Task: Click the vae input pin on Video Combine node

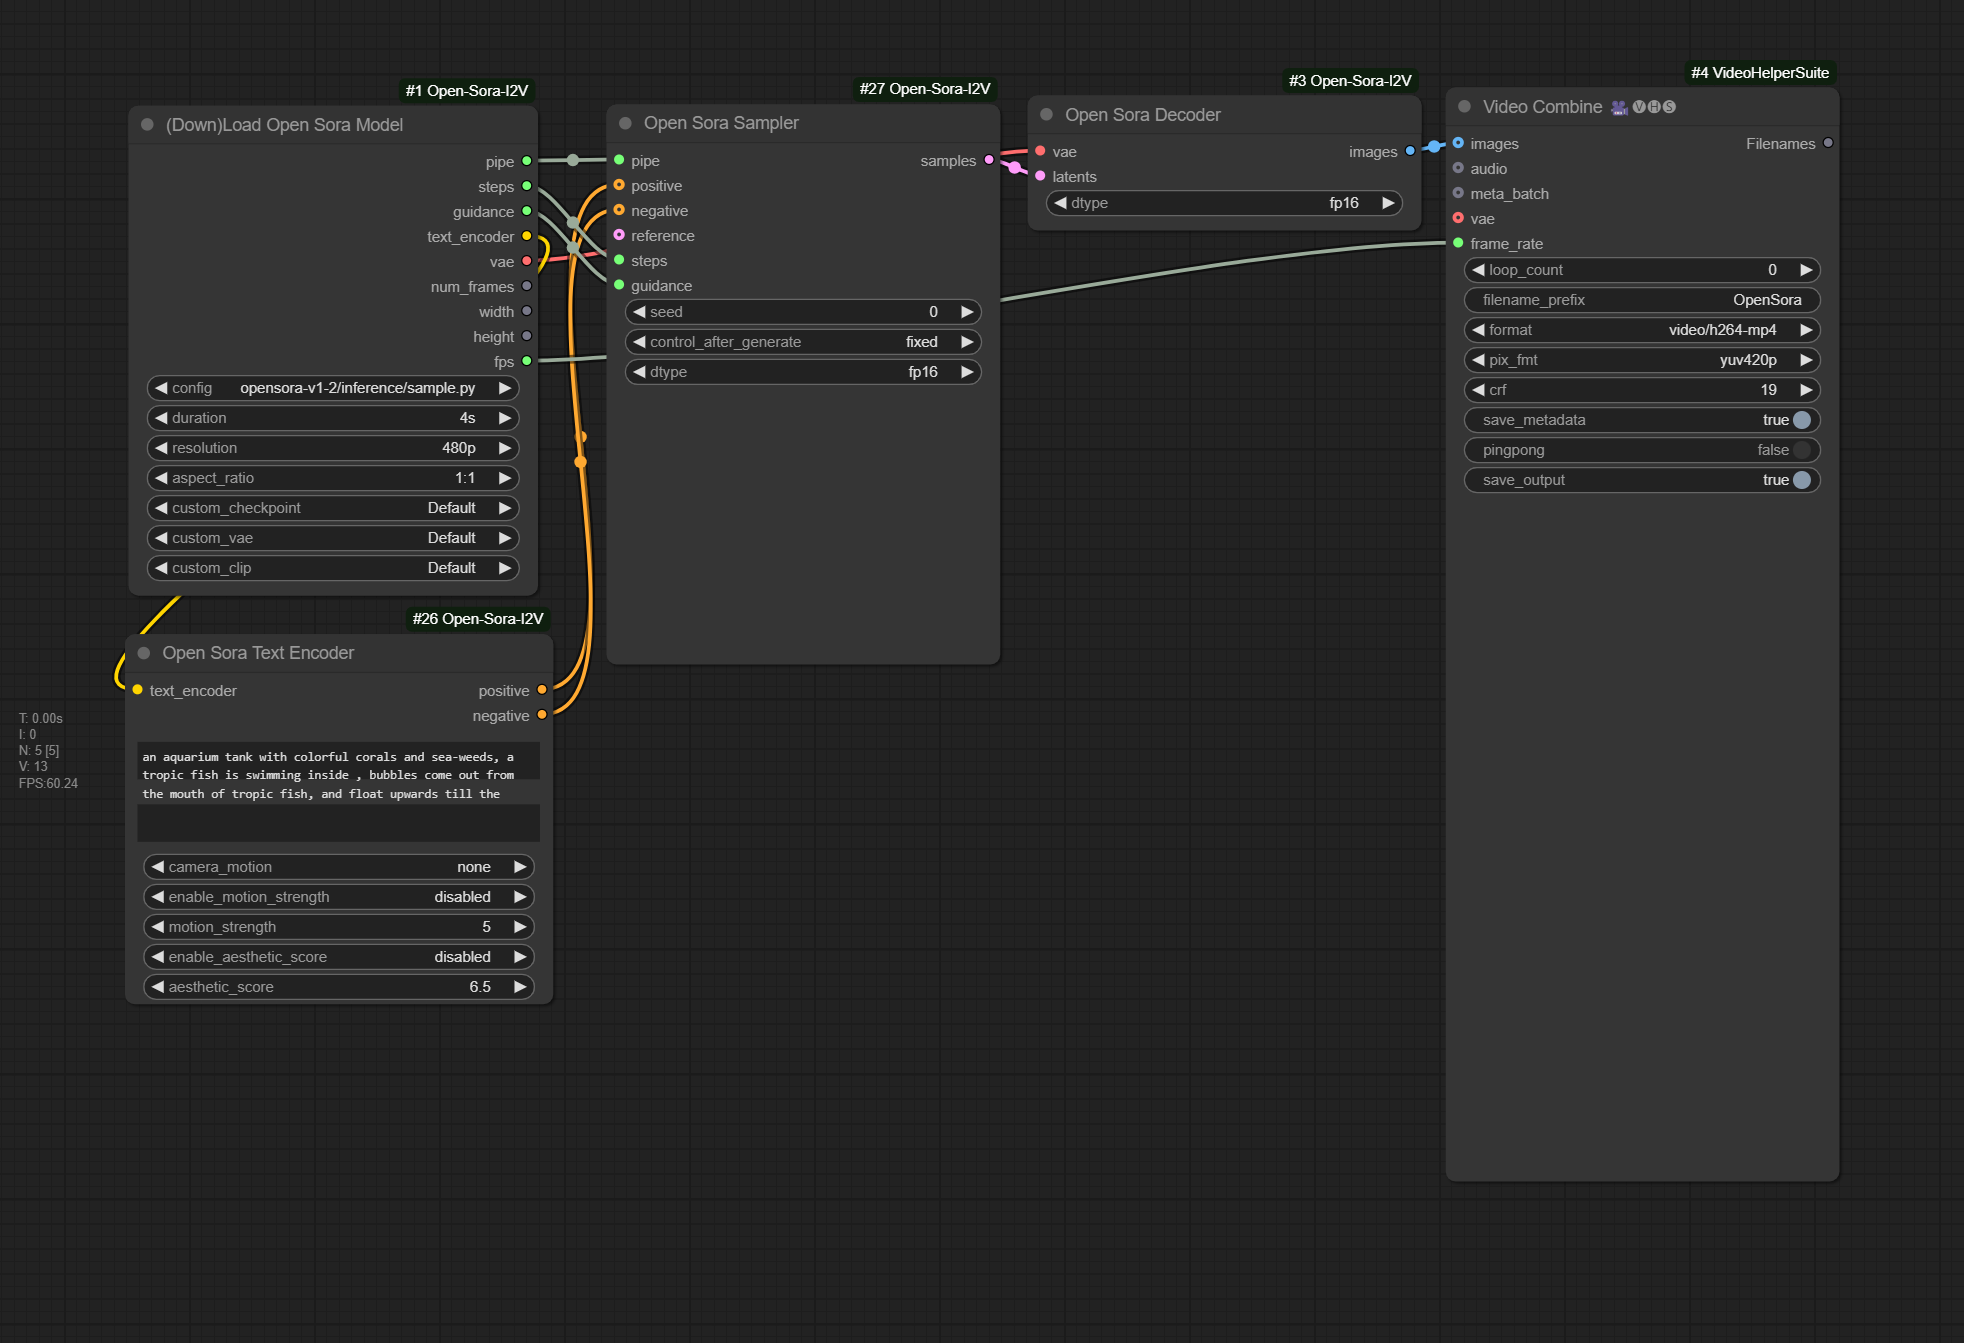Action: pos(1459,218)
